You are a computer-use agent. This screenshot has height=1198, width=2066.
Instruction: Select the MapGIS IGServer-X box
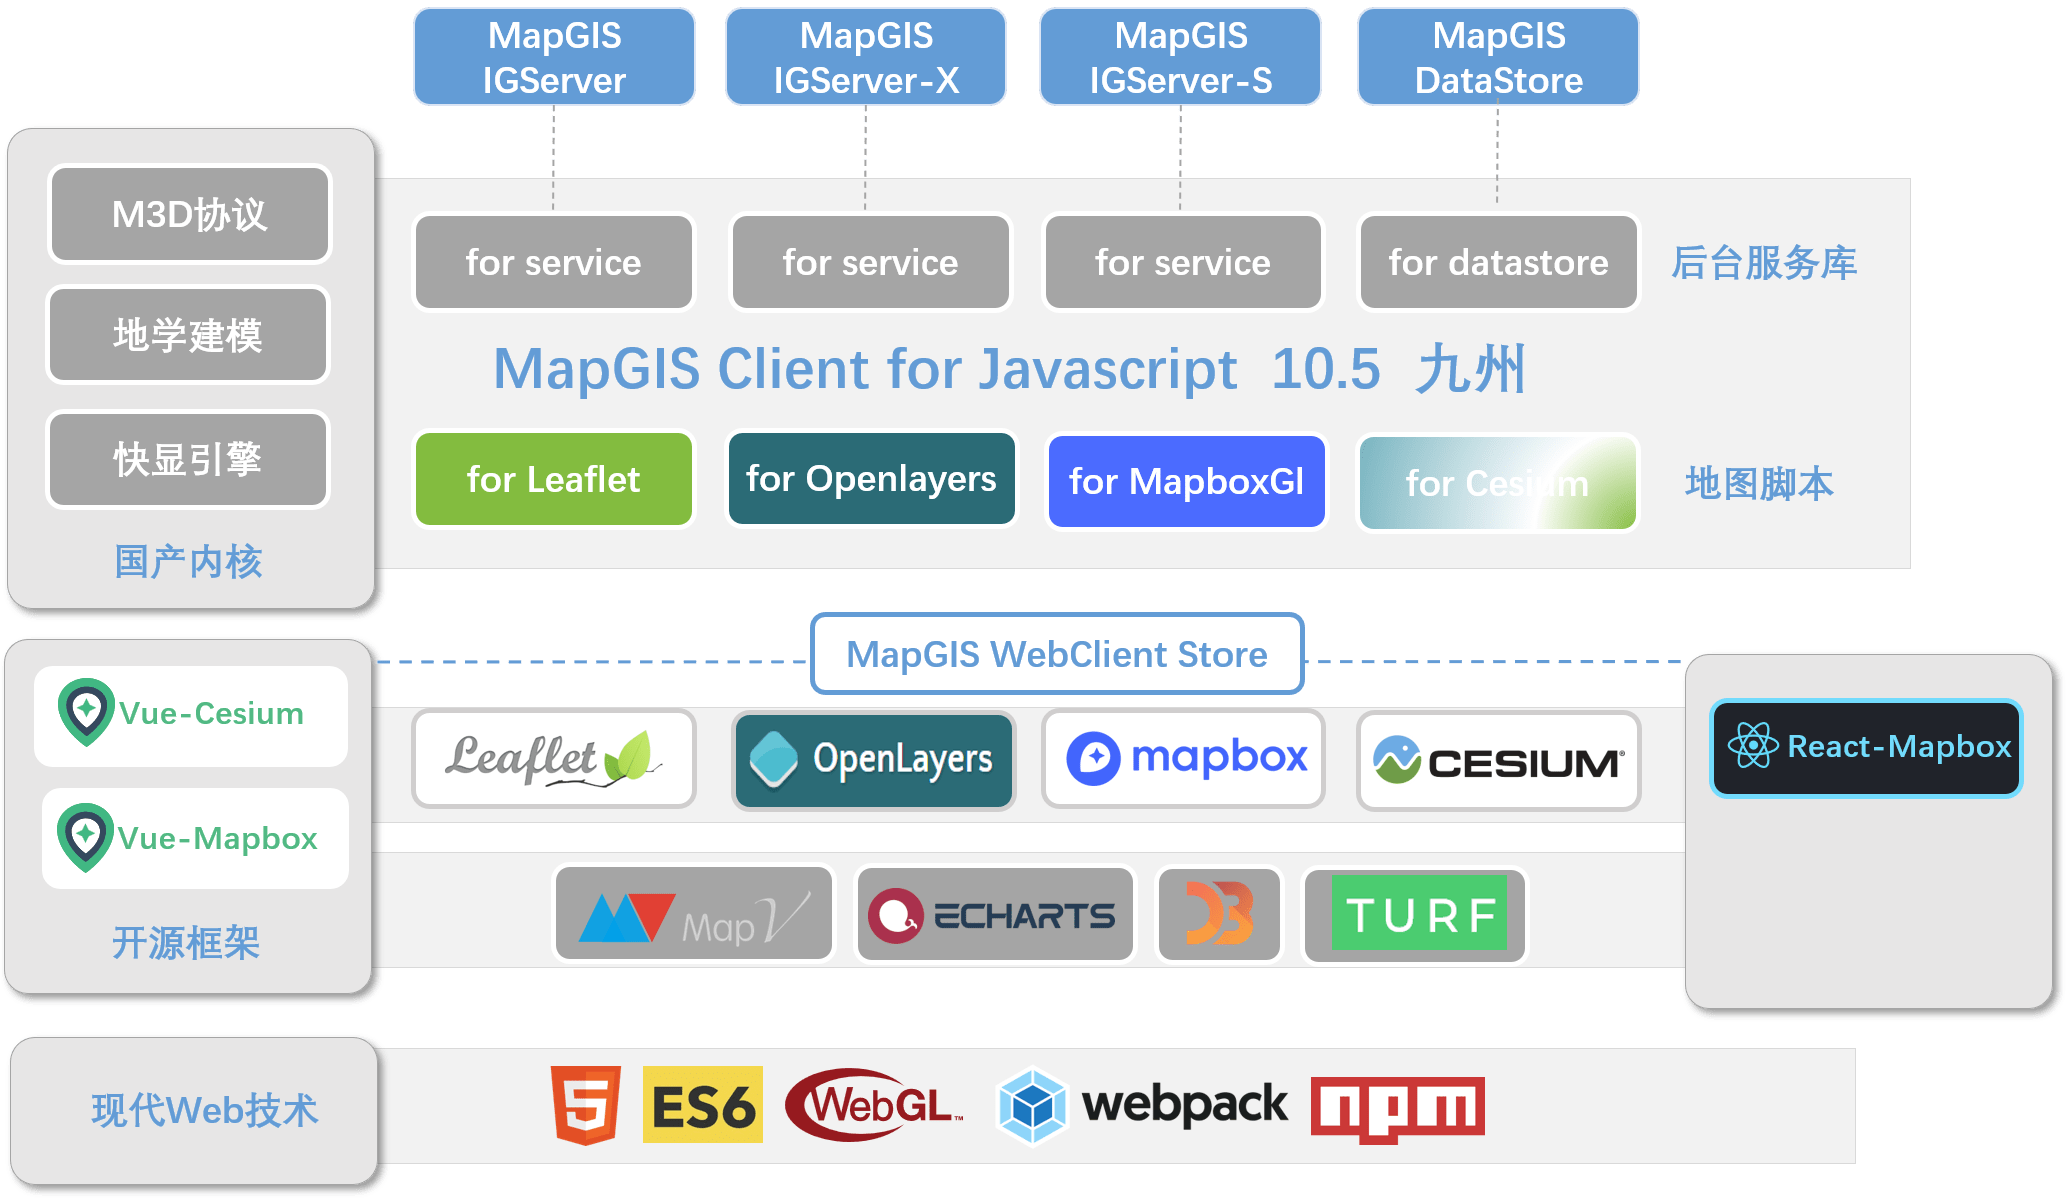866,57
